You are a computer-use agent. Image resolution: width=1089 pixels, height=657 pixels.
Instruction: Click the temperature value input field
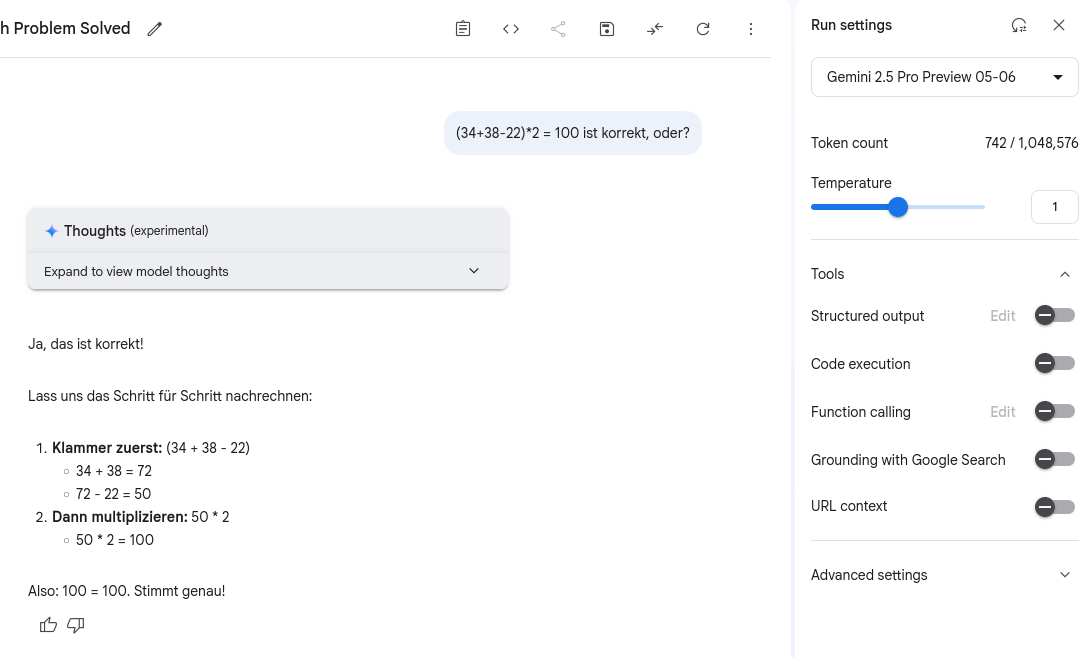pos(1054,207)
